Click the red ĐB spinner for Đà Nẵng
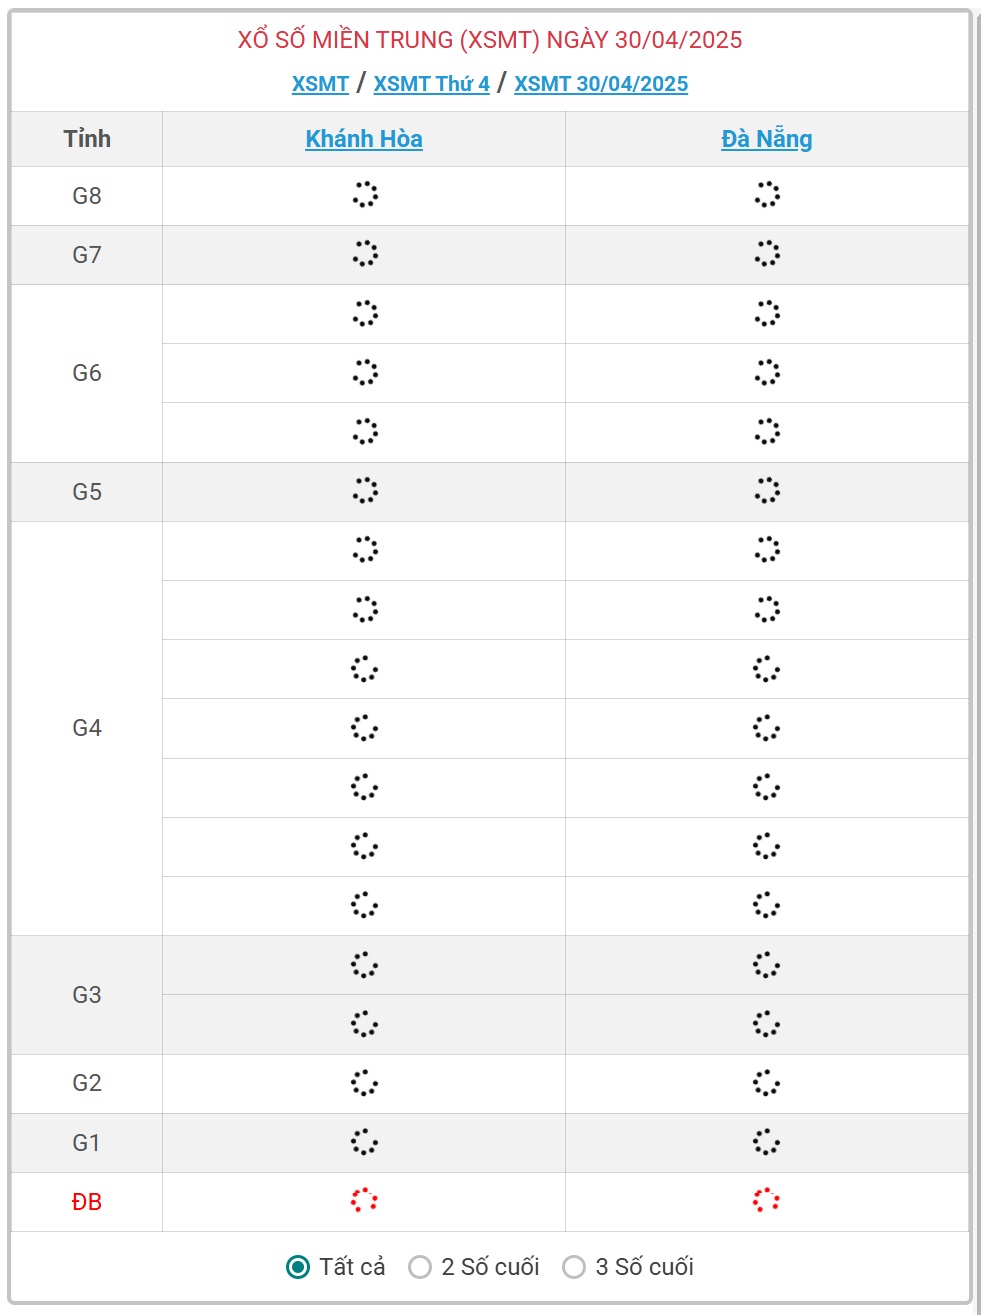 [766, 1201]
